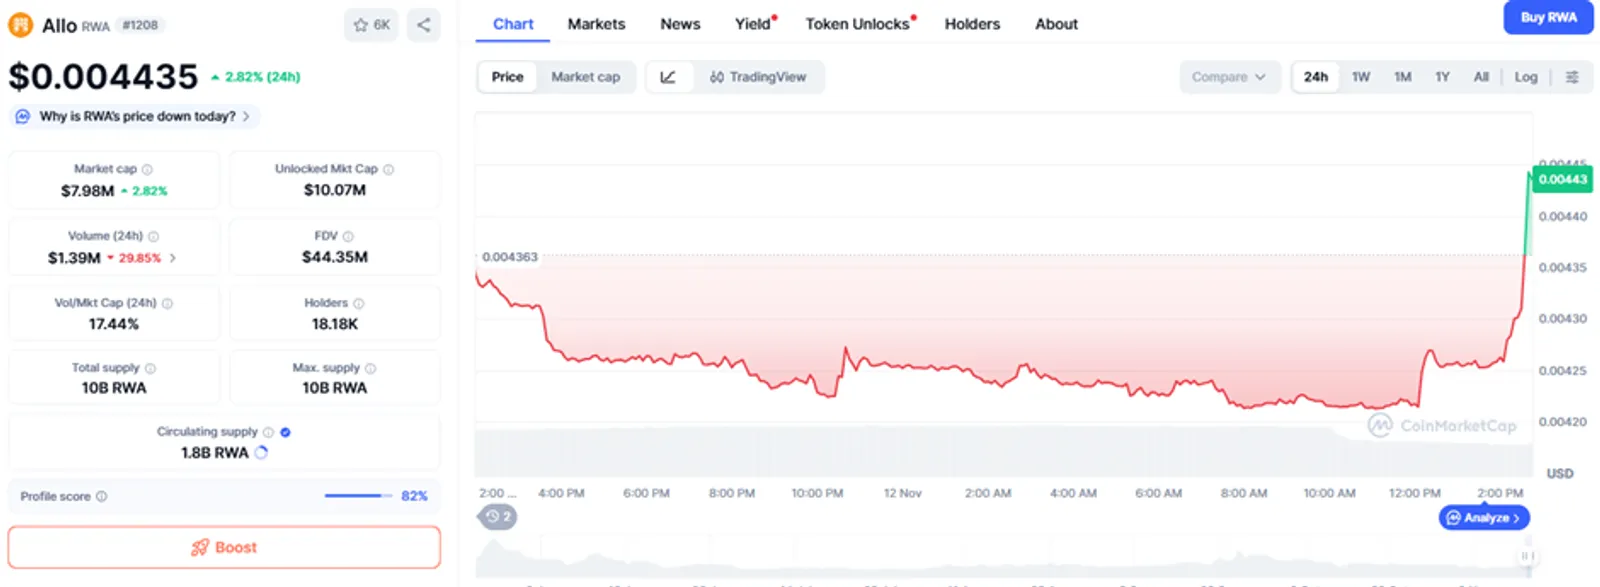Switch to the News tab
This screenshot has height=587, width=1600.
point(680,24)
